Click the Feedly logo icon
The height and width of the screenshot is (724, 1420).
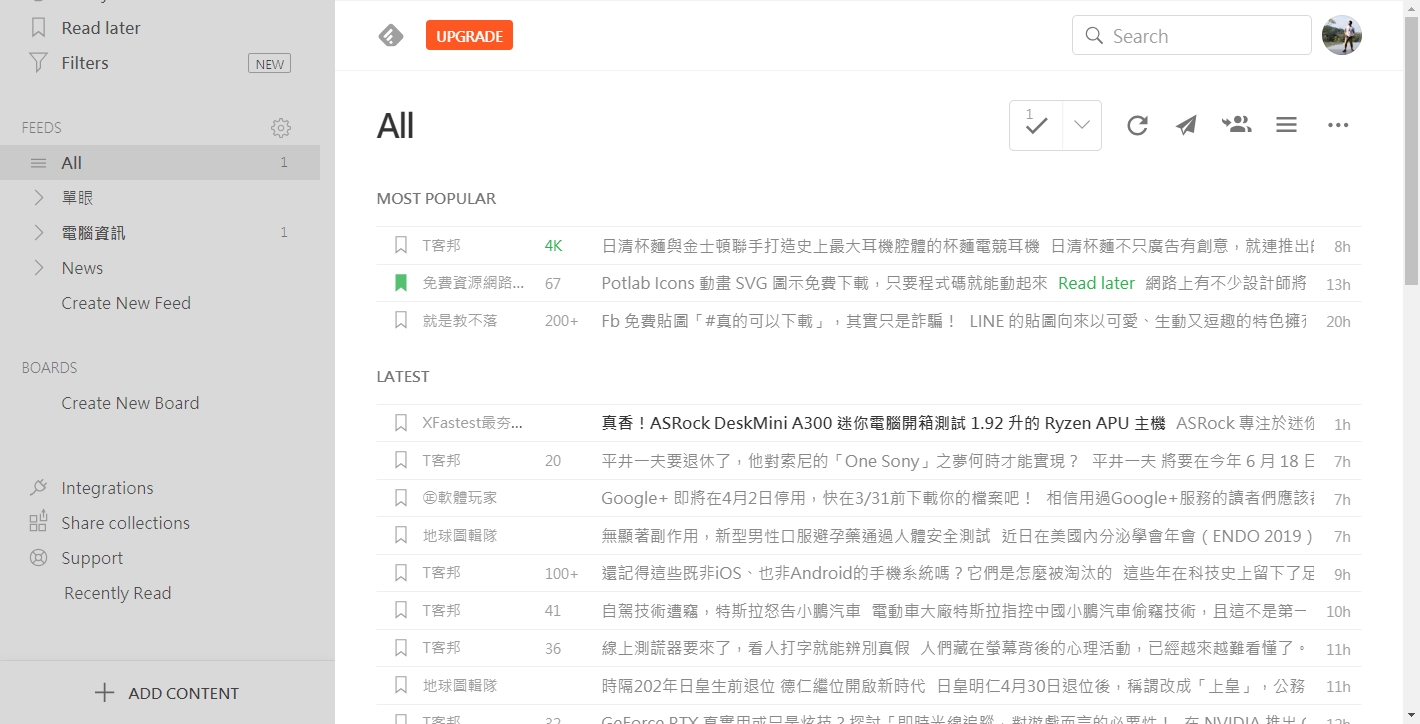[391, 36]
